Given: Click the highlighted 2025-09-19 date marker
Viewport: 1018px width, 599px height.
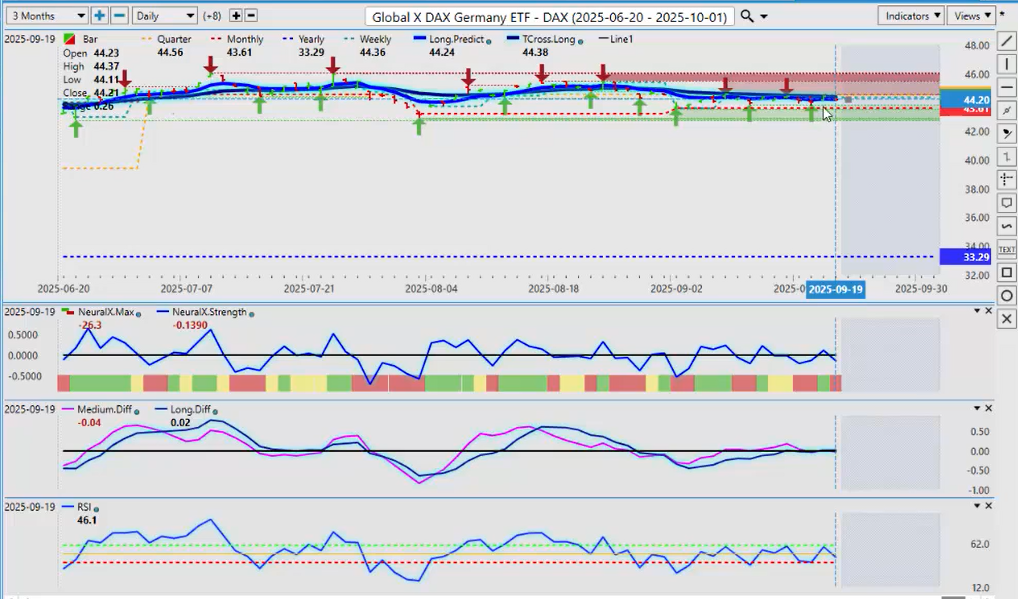Looking at the screenshot, I should (836, 289).
